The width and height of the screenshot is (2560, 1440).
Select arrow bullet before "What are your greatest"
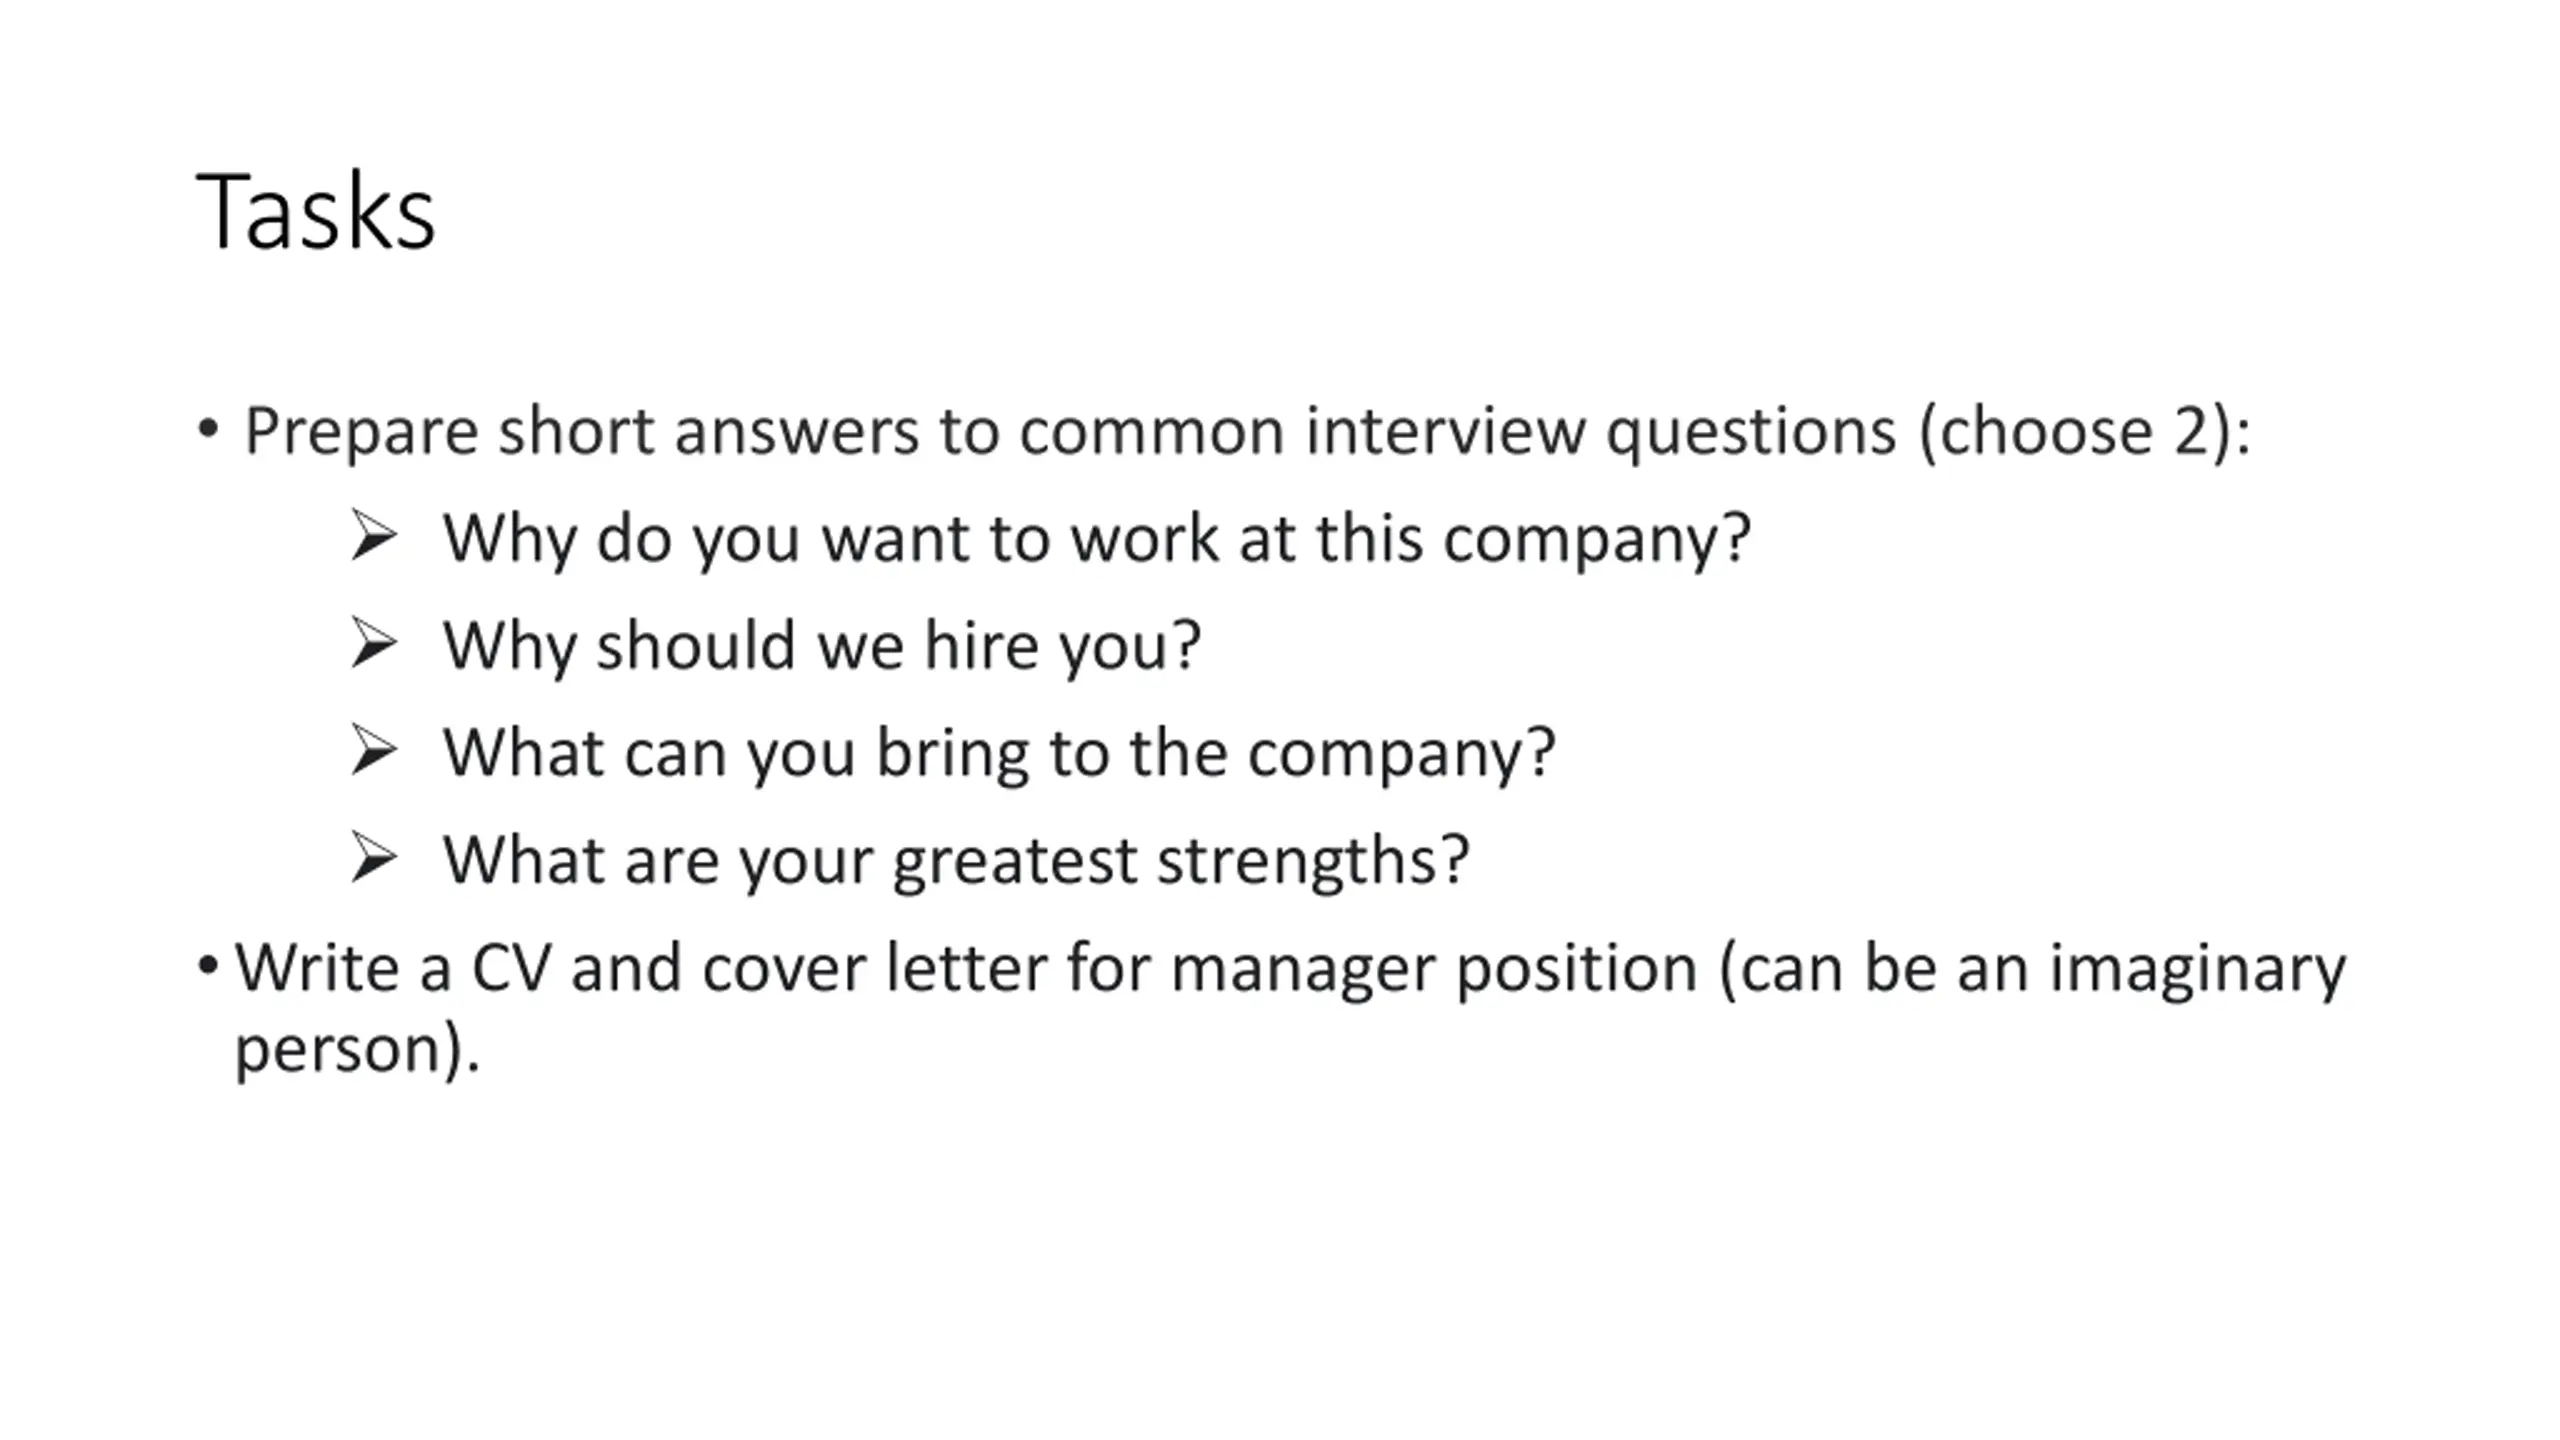pos(374,857)
